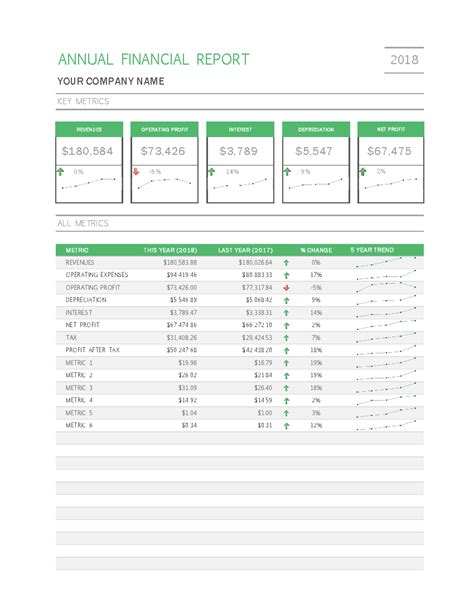474x613 pixels.
Task: Select the red down arrow in the Operating Profit row
Action: (286, 288)
